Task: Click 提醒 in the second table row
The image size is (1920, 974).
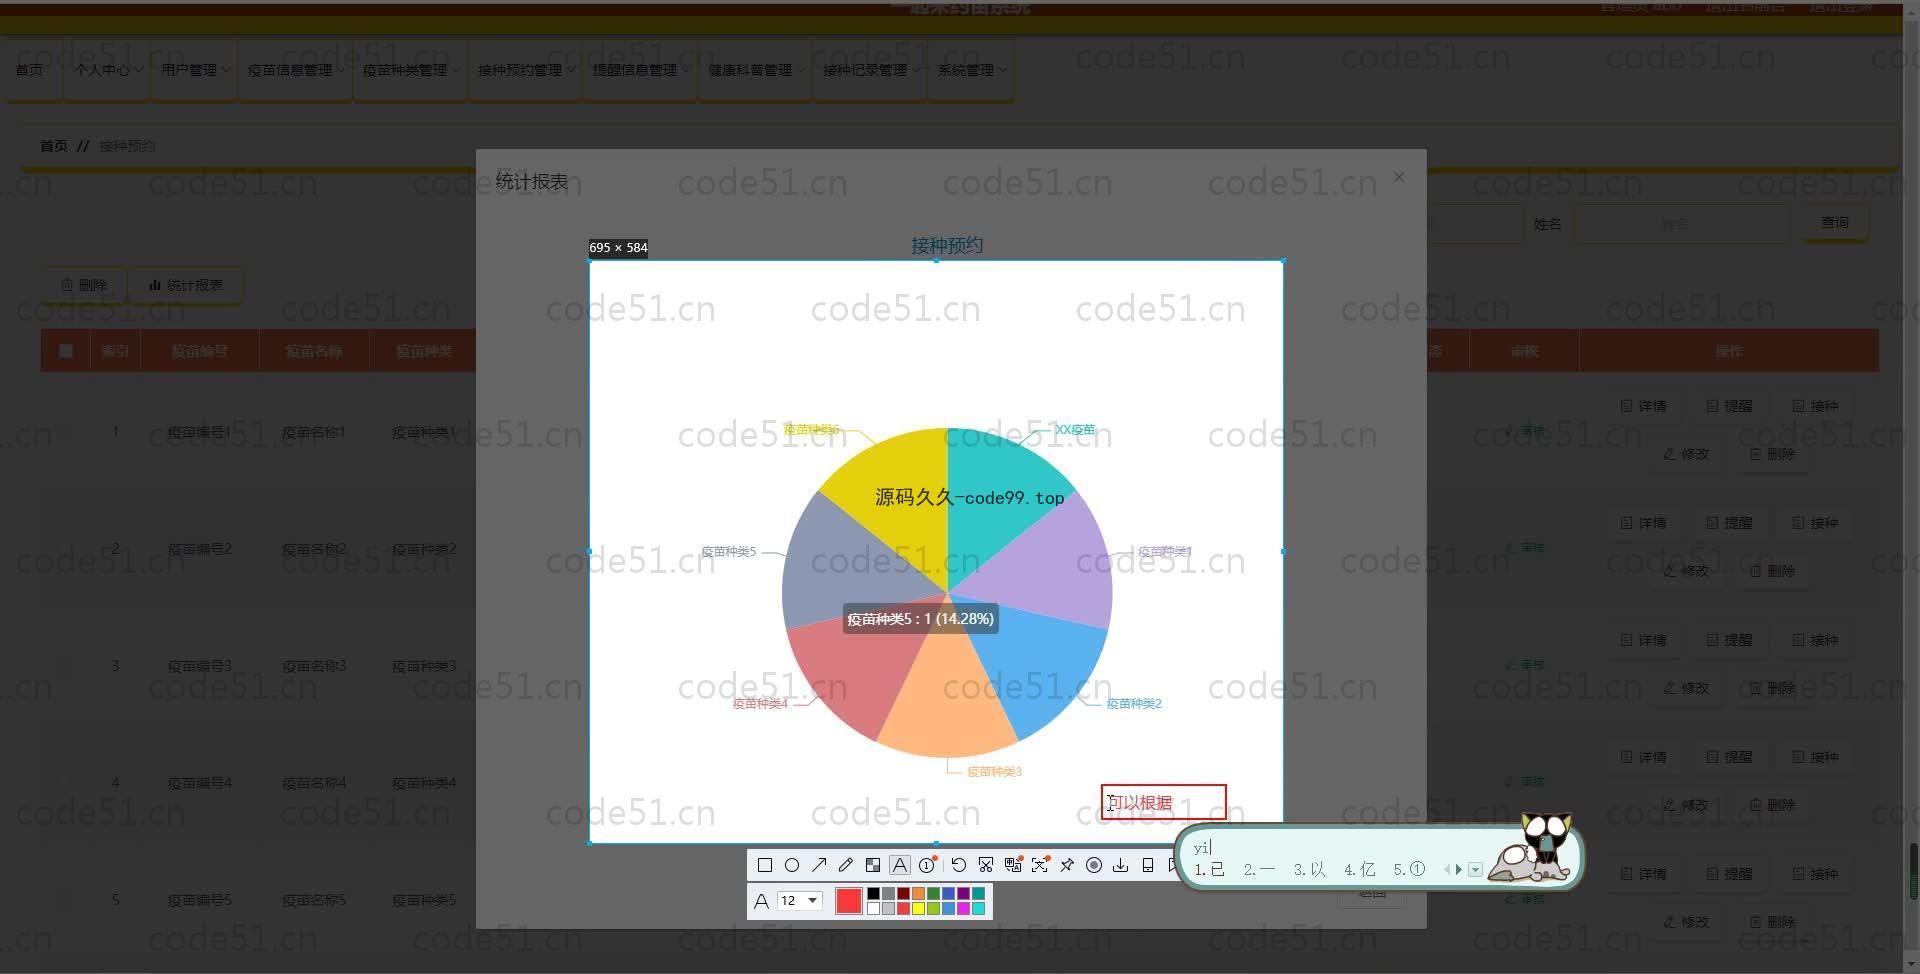Action: click(x=1729, y=523)
